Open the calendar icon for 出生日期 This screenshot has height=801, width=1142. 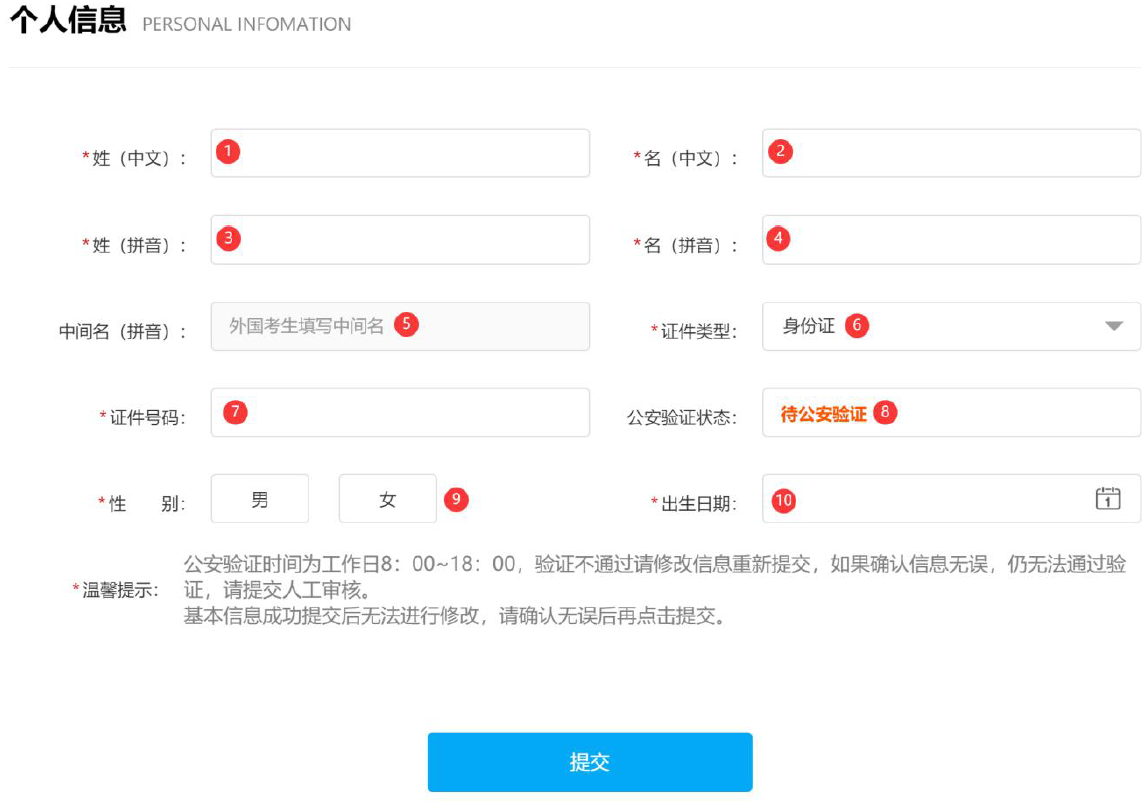tap(1107, 498)
